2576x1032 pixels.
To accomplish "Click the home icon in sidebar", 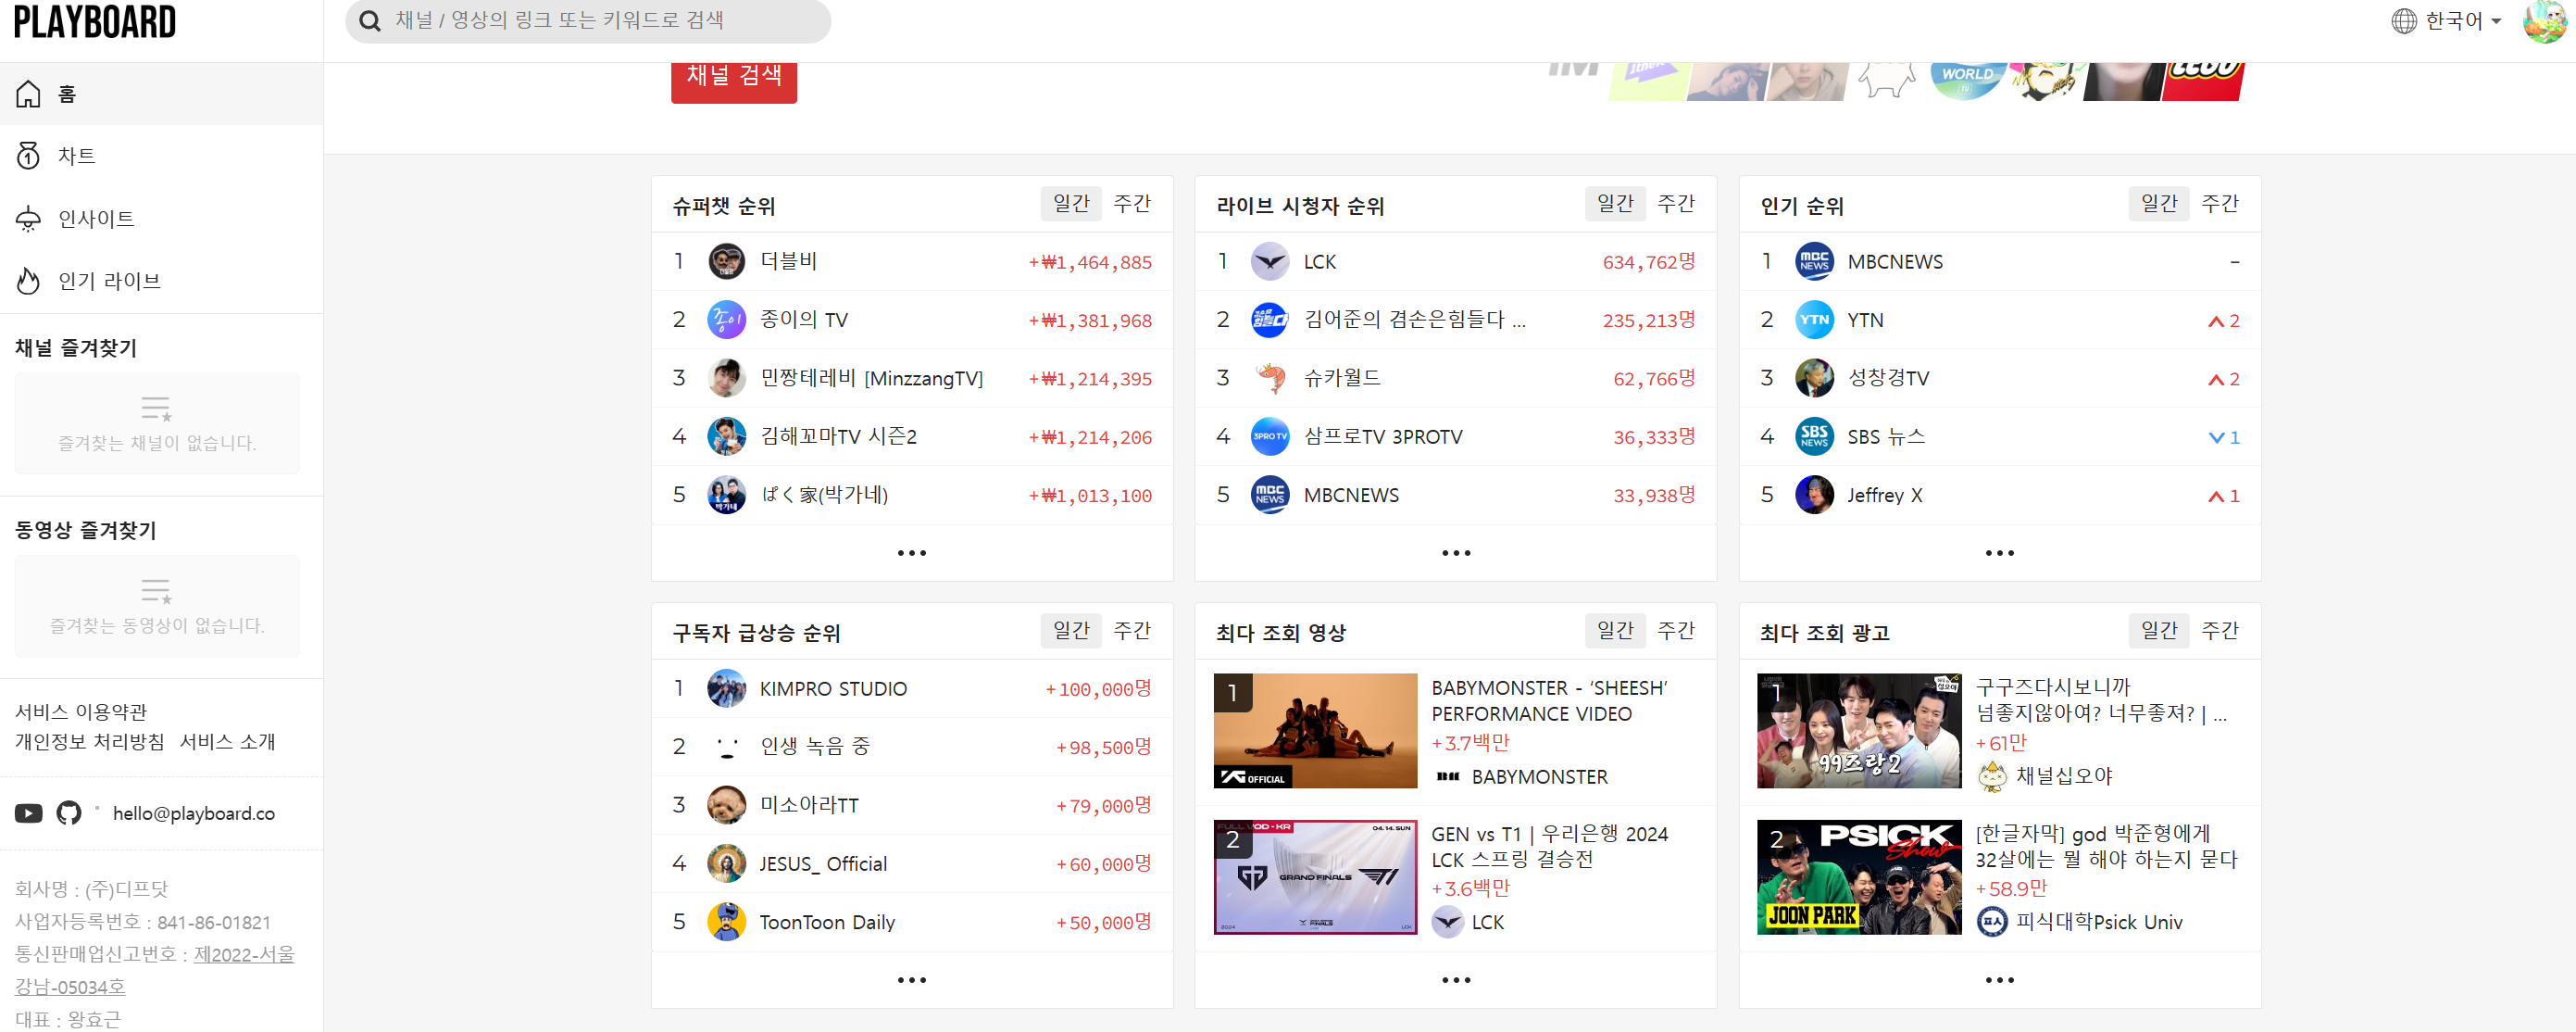I will (x=29, y=94).
